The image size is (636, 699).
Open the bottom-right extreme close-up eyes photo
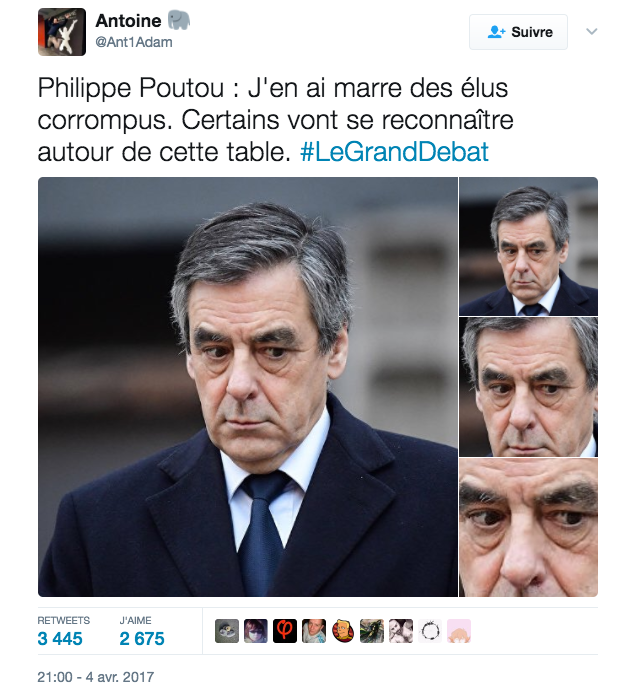coord(529,528)
